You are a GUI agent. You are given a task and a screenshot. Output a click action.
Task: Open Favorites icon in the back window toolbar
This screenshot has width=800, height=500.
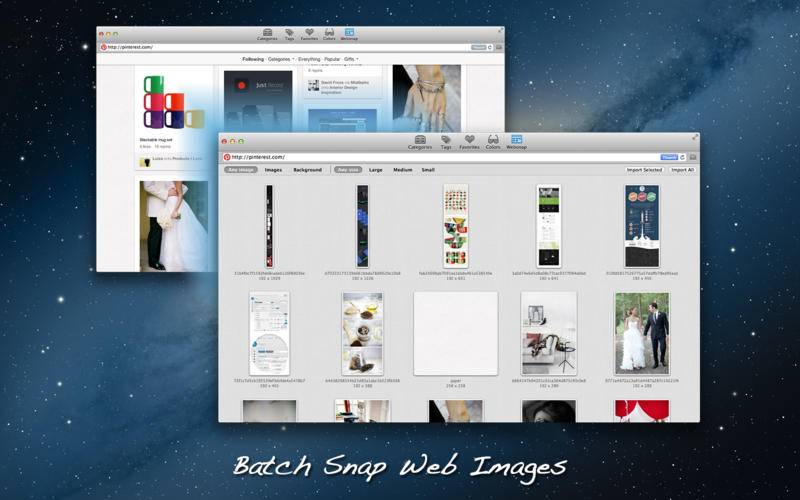click(x=309, y=35)
